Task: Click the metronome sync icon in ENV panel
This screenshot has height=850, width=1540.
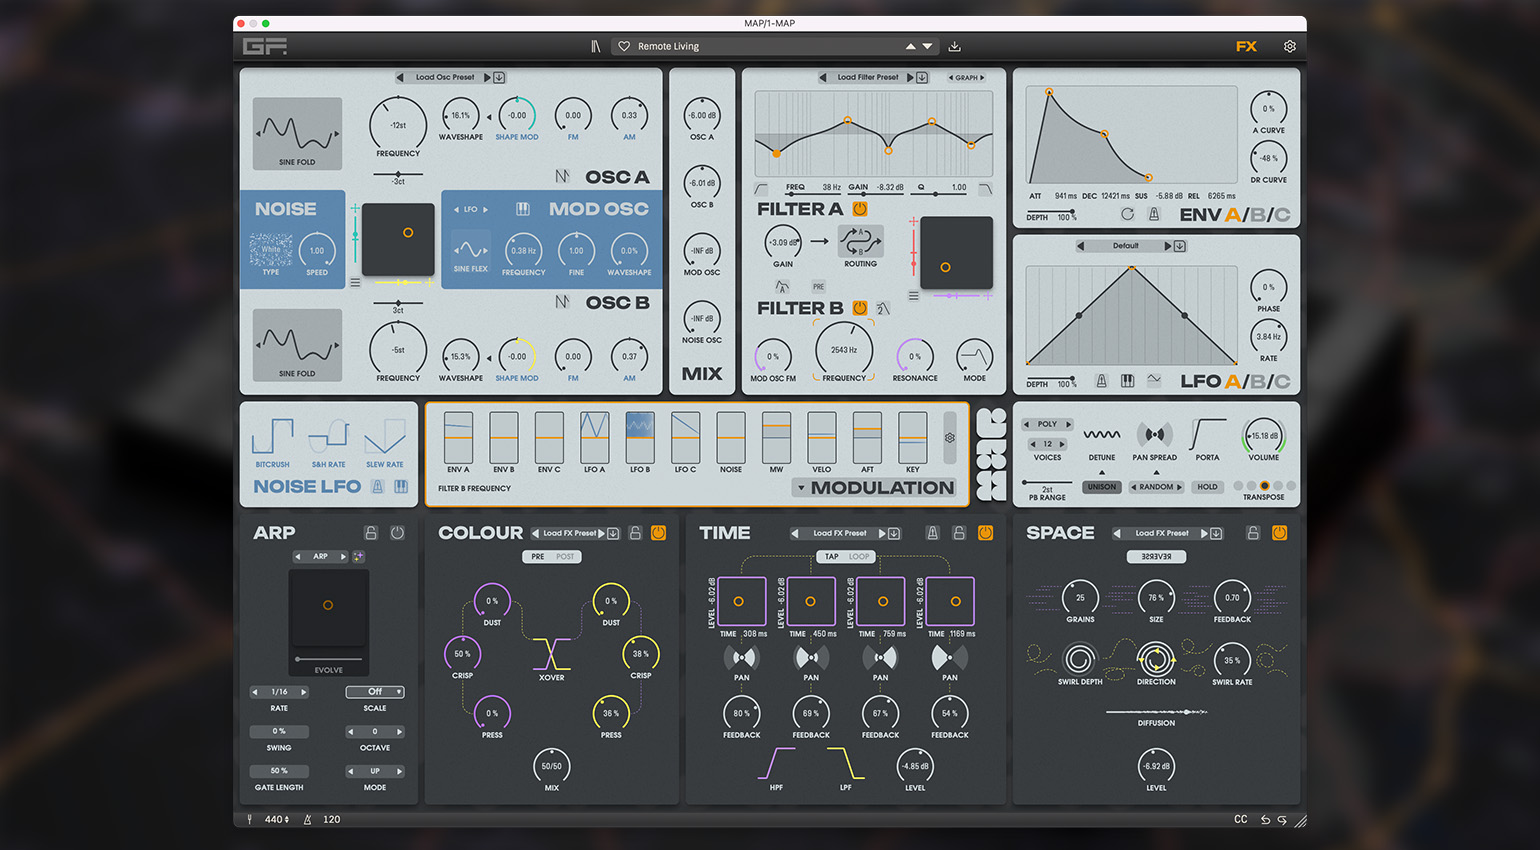Action: [1153, 214]
